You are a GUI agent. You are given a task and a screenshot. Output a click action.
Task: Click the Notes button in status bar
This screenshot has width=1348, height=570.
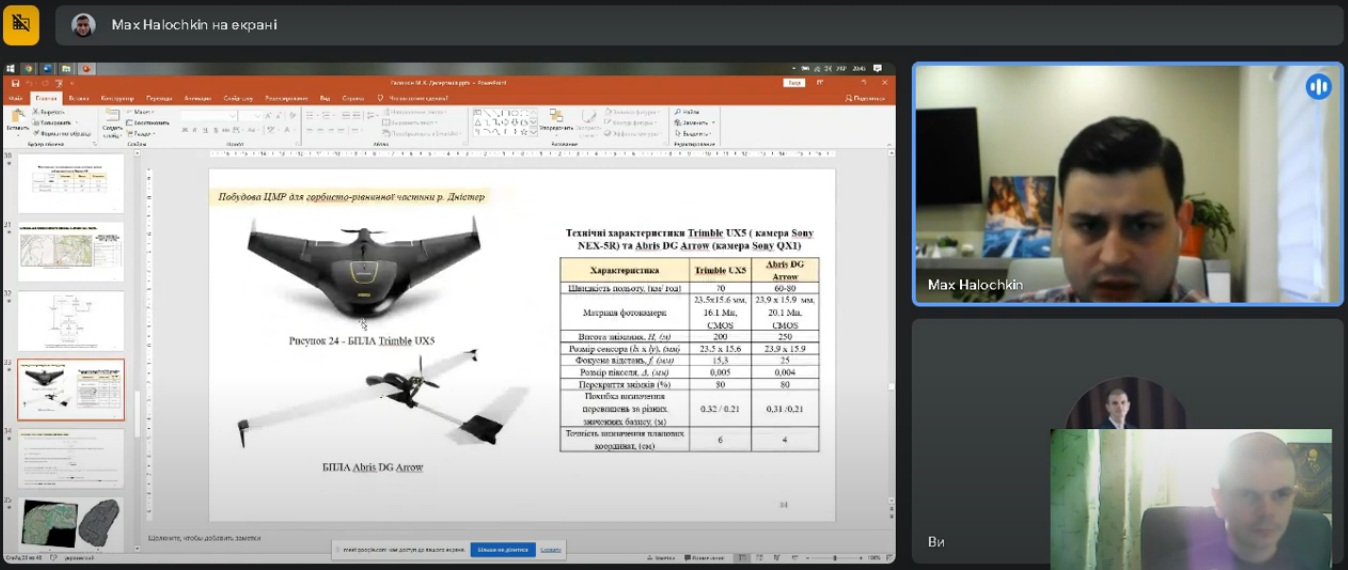662,557
